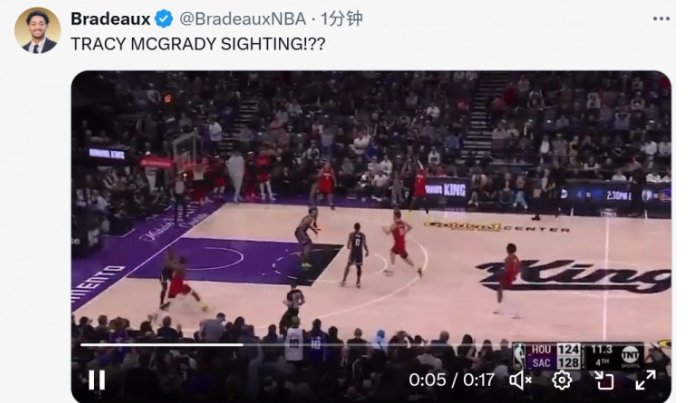This screenshot has width=688, height=403.
Task: Open Bradeaux profile picture
Action: [37, 30]
